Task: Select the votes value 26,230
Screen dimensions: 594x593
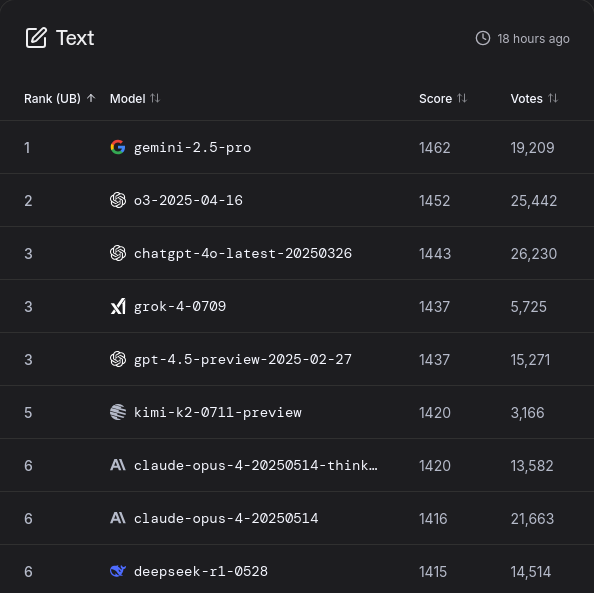Action: click(534, 254)
